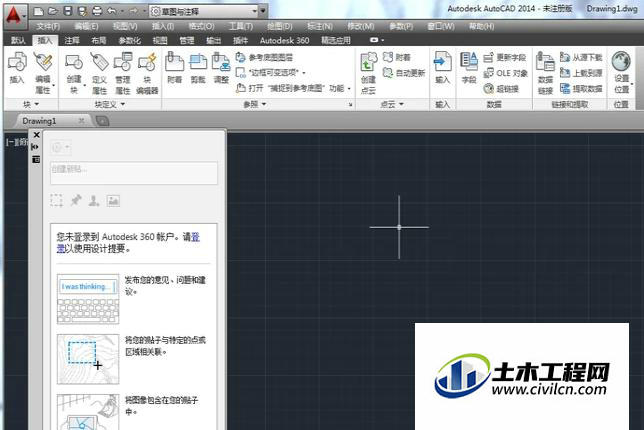644x430 pixels.
Task: Click the Save As icon
Action: coord(82,11)
